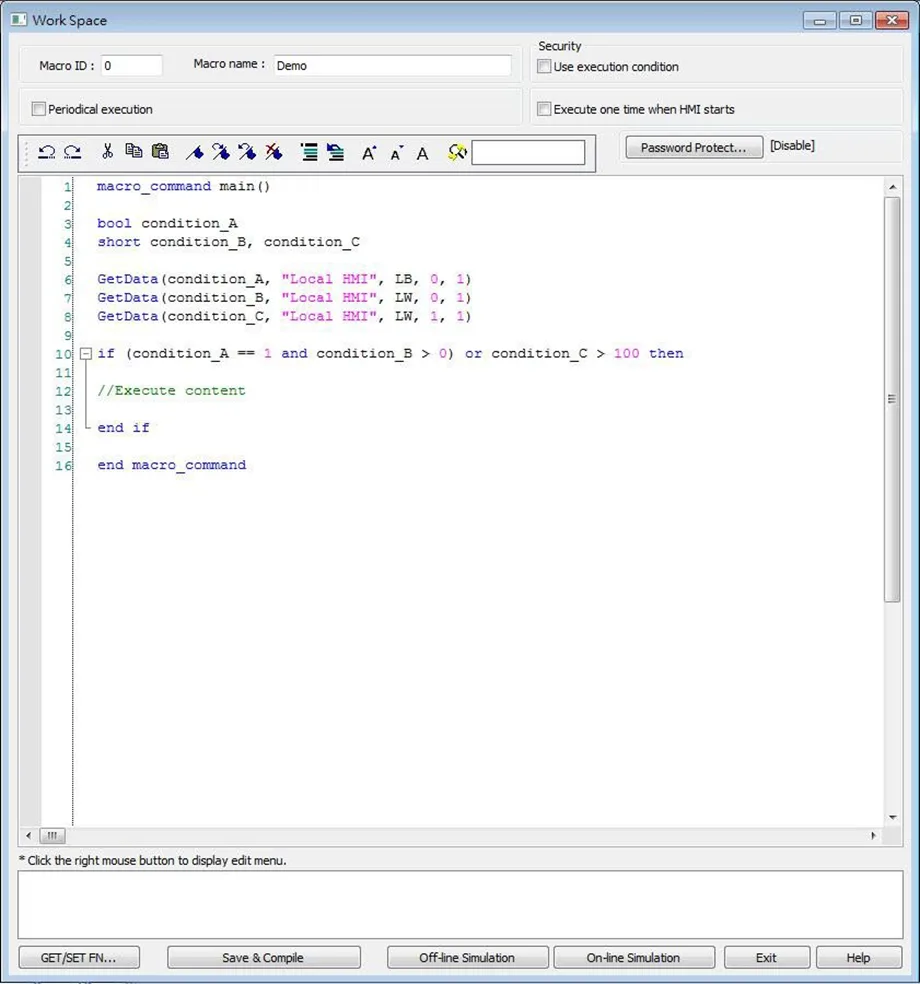Screen dimensions: 920x984
Task: Jump to next bookmark icon
Action: coord(220,152)
